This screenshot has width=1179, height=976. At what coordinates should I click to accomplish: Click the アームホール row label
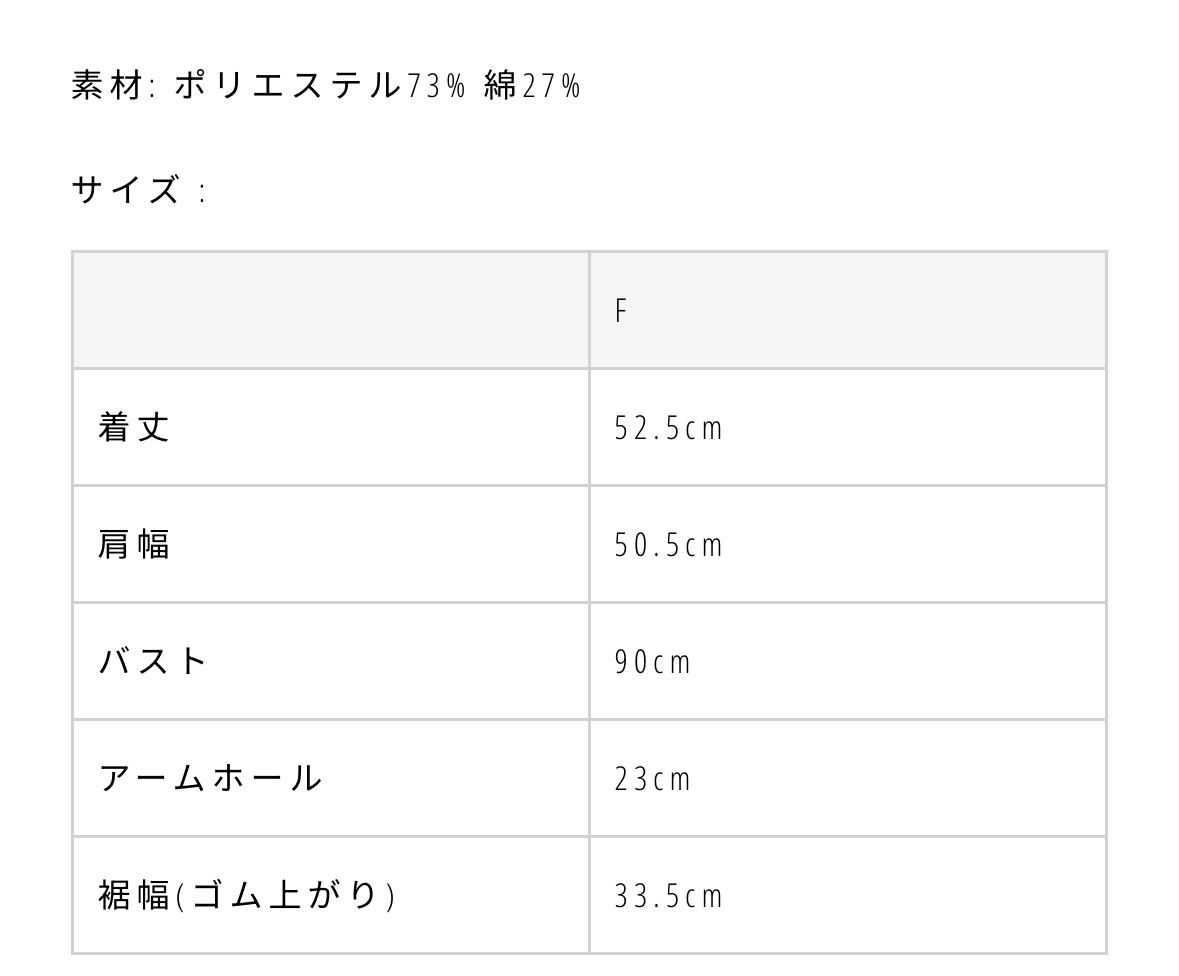tap(210, 778)
